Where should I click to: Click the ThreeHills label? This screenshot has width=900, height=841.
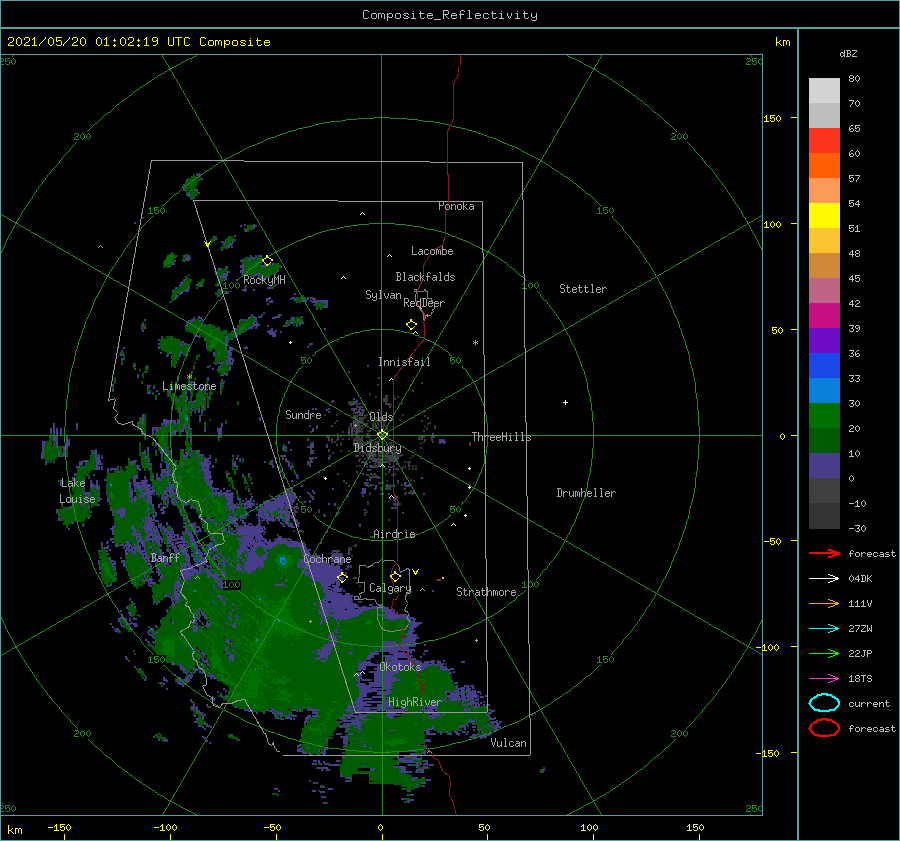point(502,437)
